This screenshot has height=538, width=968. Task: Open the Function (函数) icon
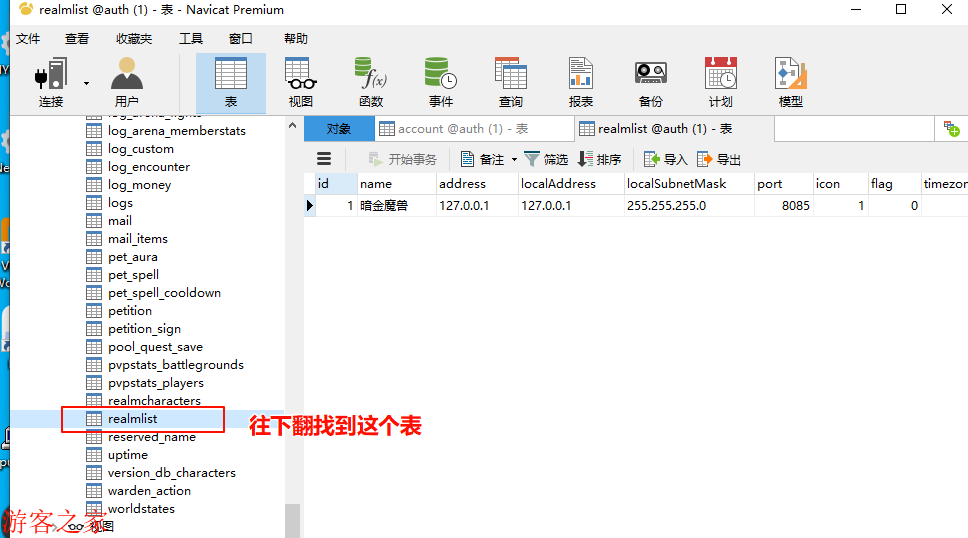pos(371,76)
